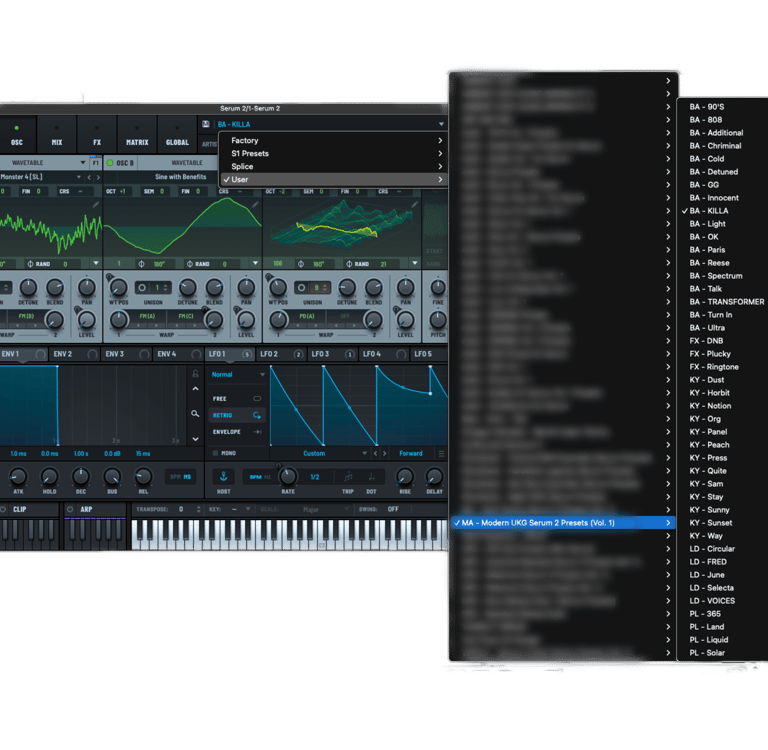The width and height of the screenshot is (768, 750).
Task: Adjust the envelope ATK knob
Action: click(x=19, y=476)
